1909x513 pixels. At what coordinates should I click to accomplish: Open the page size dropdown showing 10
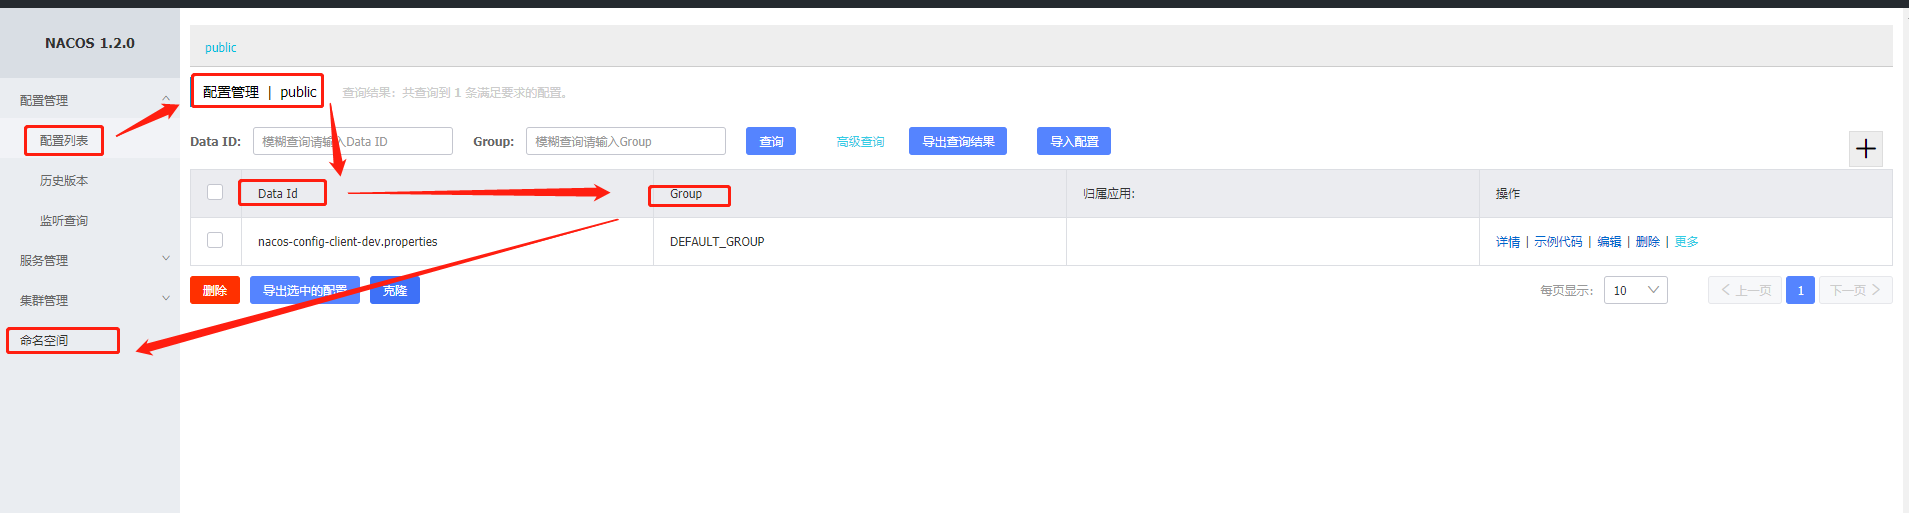(x=1636, y=290)
